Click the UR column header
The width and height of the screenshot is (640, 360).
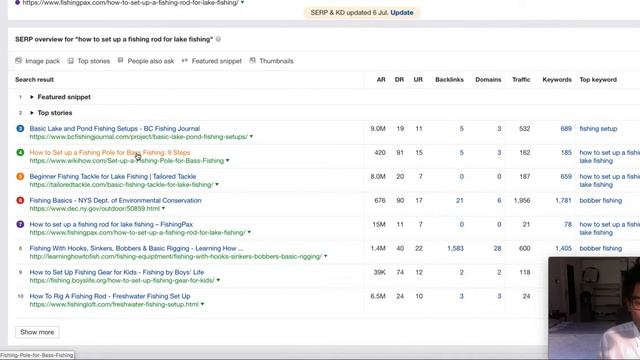pos(418,80)
